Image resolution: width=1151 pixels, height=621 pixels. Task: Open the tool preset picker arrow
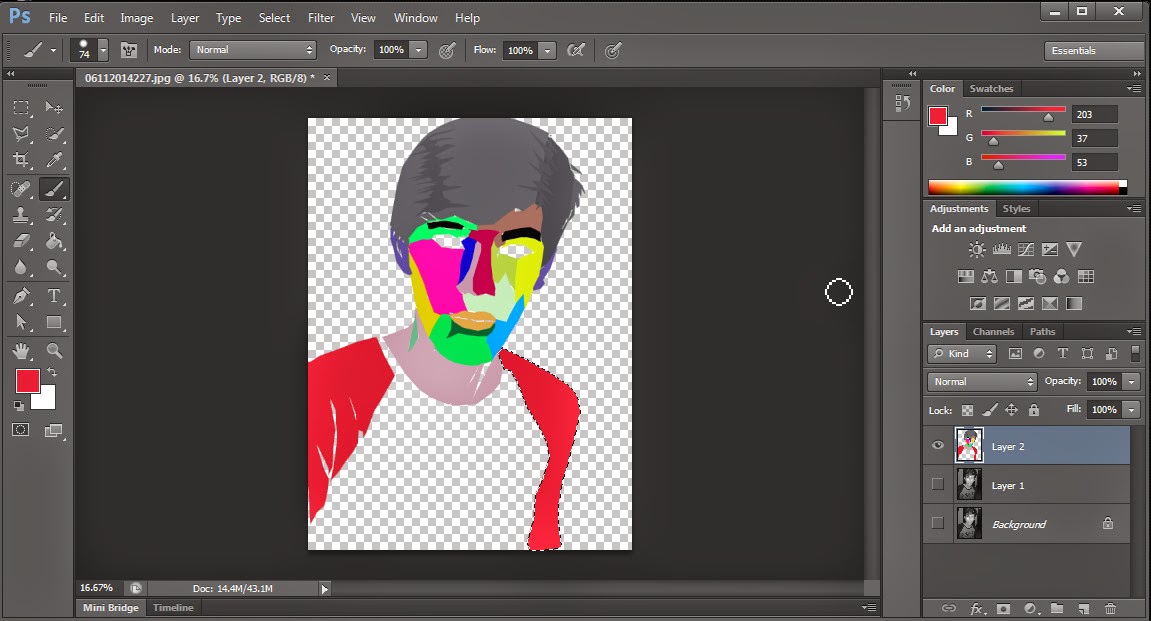[x=53, y=51]
